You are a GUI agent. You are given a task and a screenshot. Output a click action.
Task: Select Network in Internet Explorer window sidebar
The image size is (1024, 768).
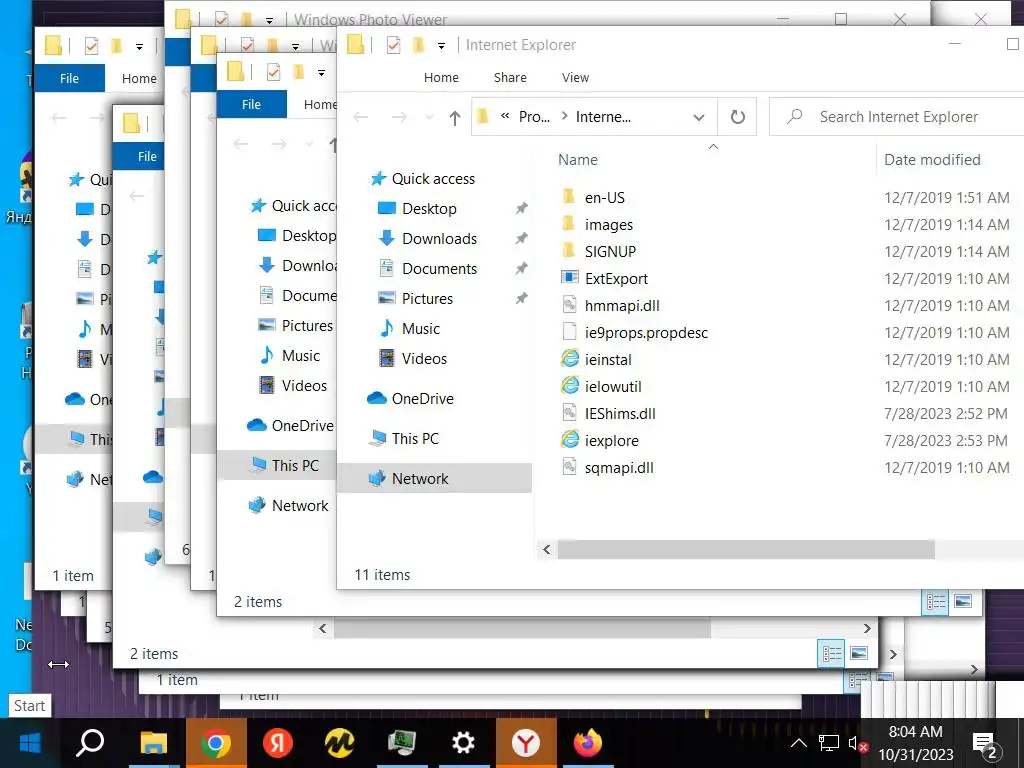(x=420, y=479)
